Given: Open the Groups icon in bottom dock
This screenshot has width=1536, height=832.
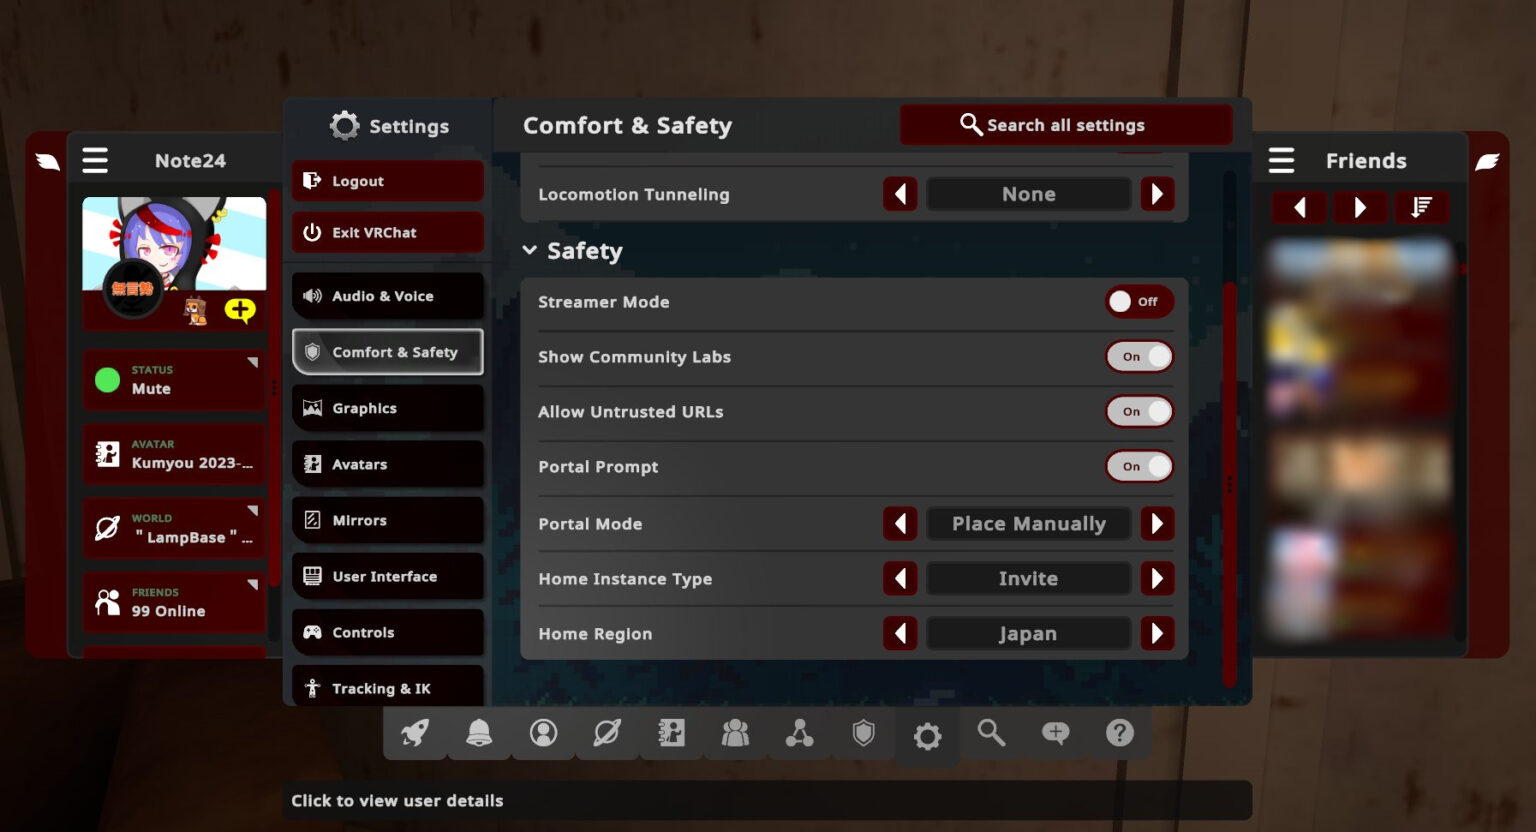Looking at the screenshot, I should click(735, 733).
